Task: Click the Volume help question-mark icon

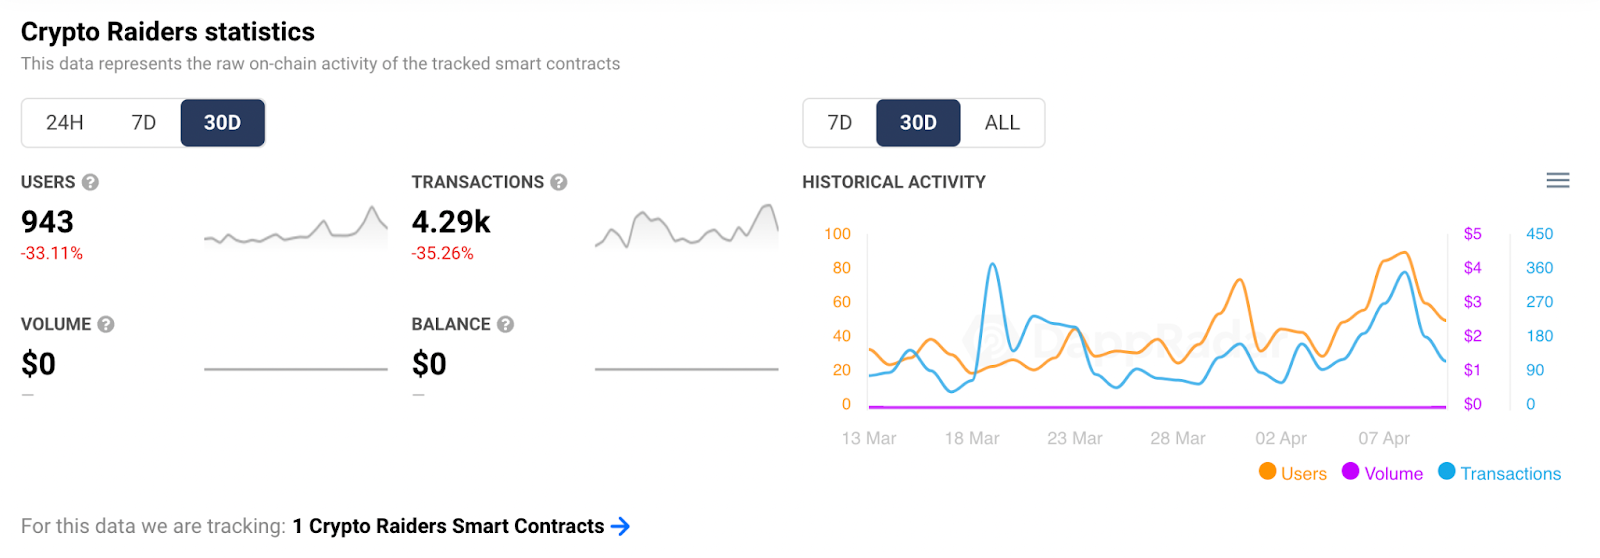Action: coord(106,324)
